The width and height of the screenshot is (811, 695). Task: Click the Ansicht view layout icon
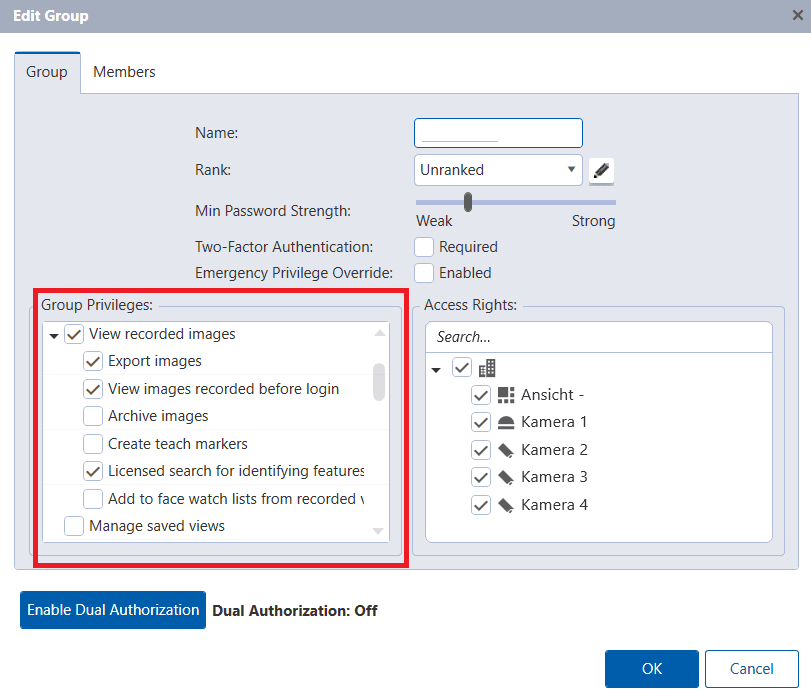tap(506, 395)
